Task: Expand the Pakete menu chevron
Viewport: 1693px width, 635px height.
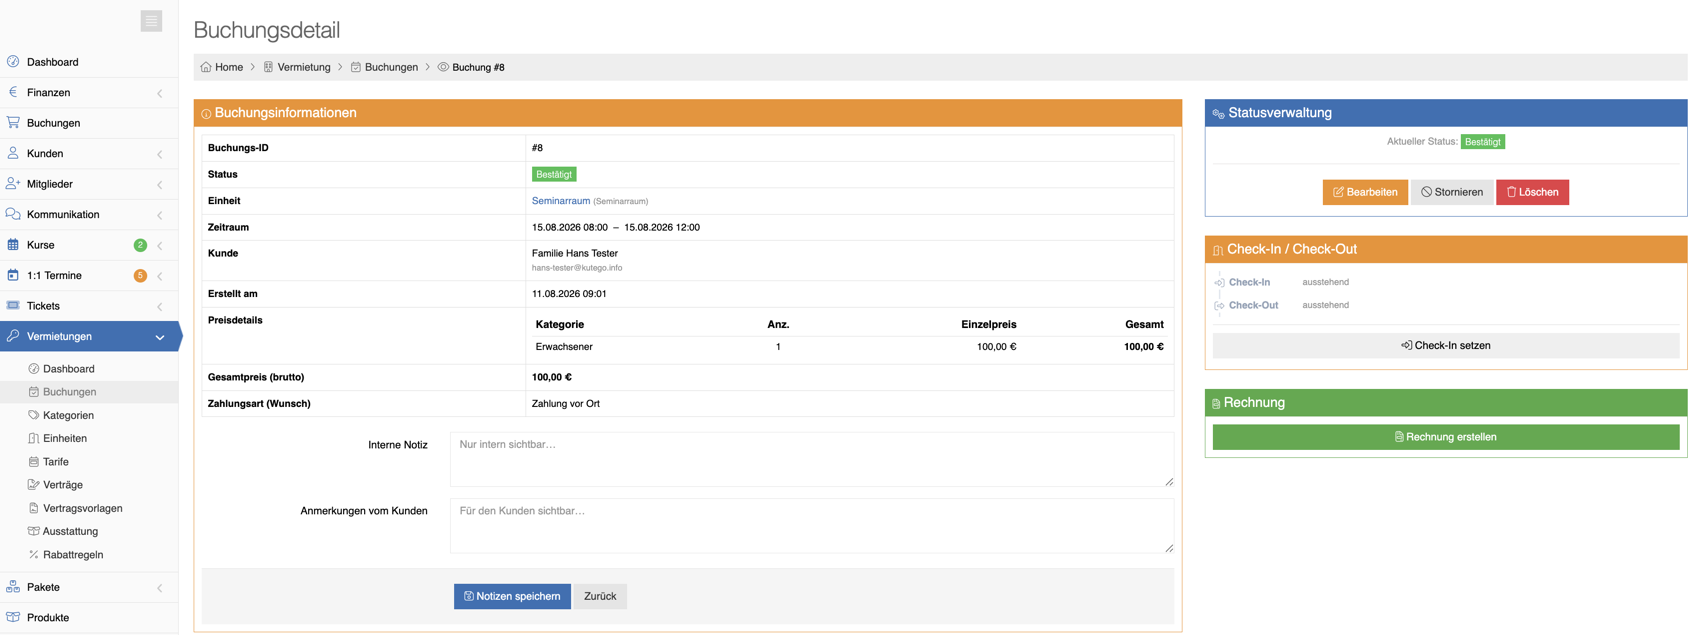Action: tap(160, 588)
